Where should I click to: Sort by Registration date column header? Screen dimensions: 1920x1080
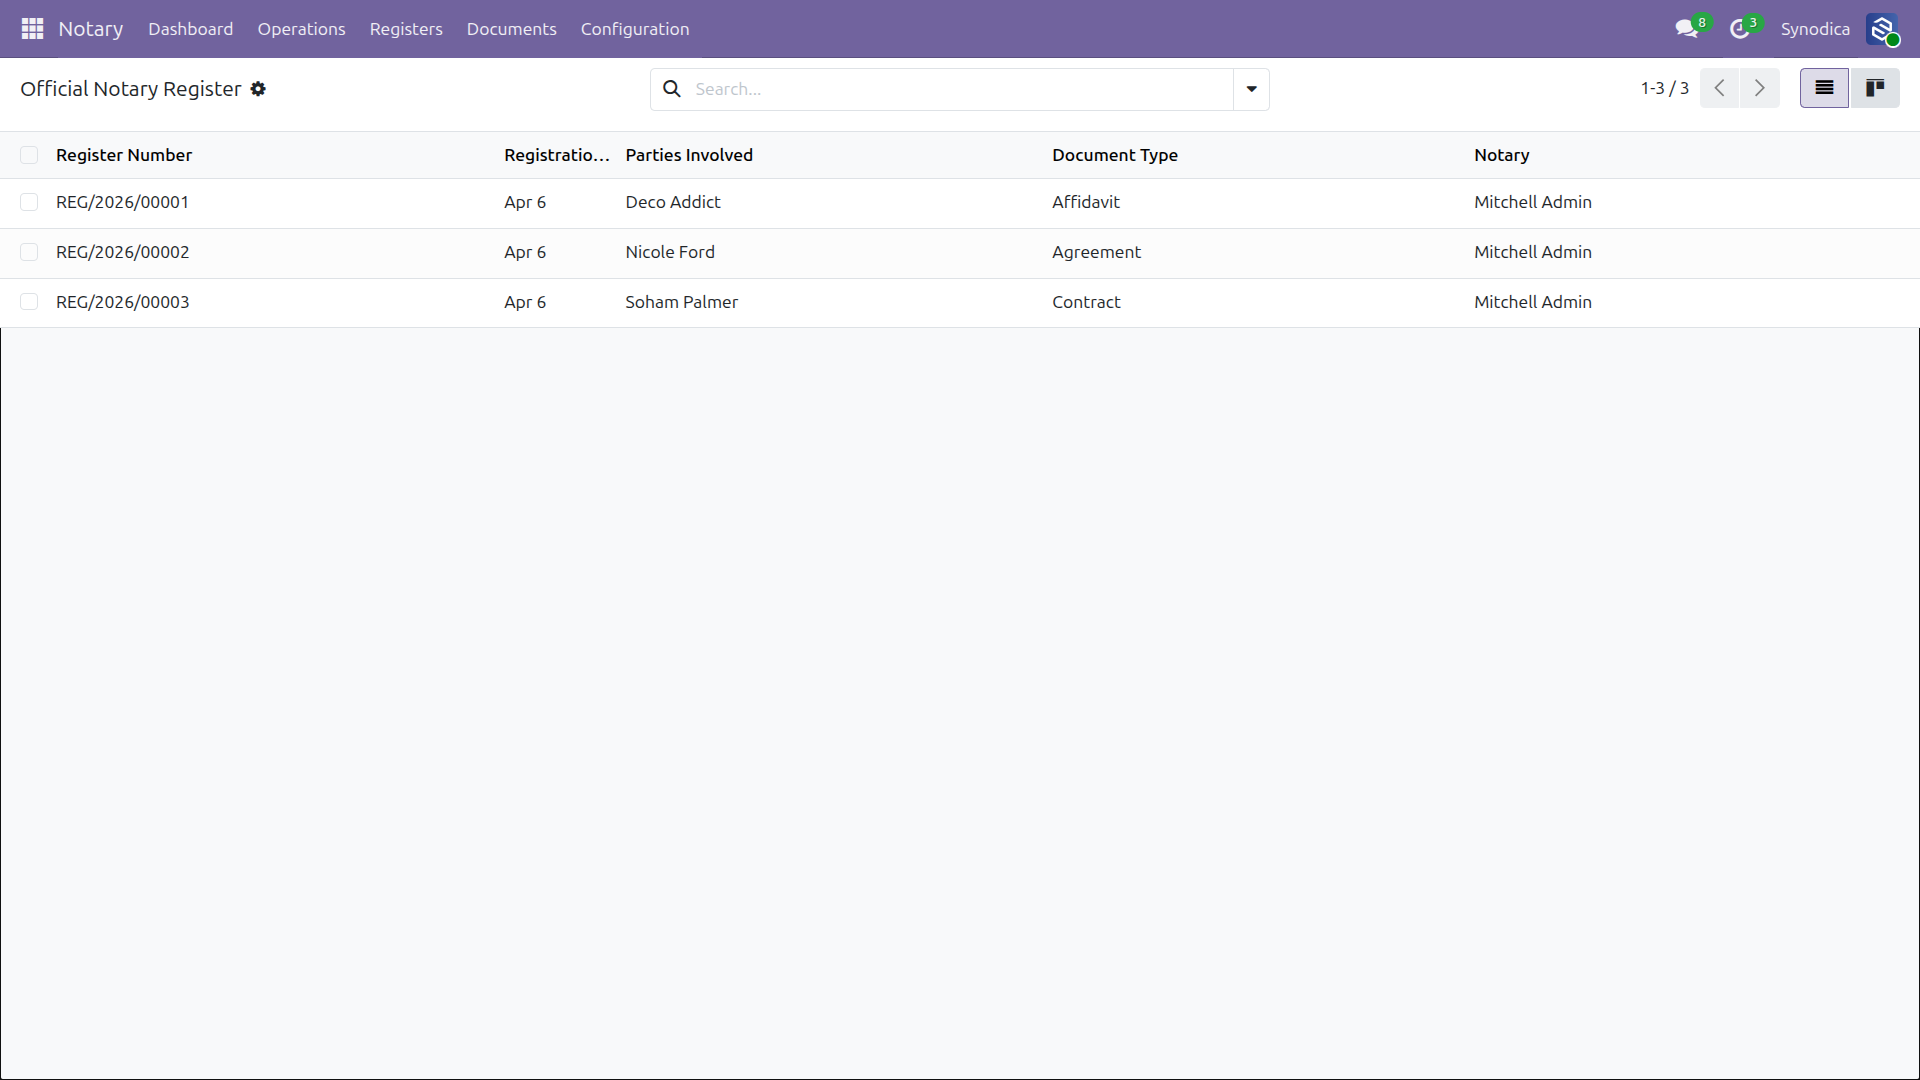(556, 155)
